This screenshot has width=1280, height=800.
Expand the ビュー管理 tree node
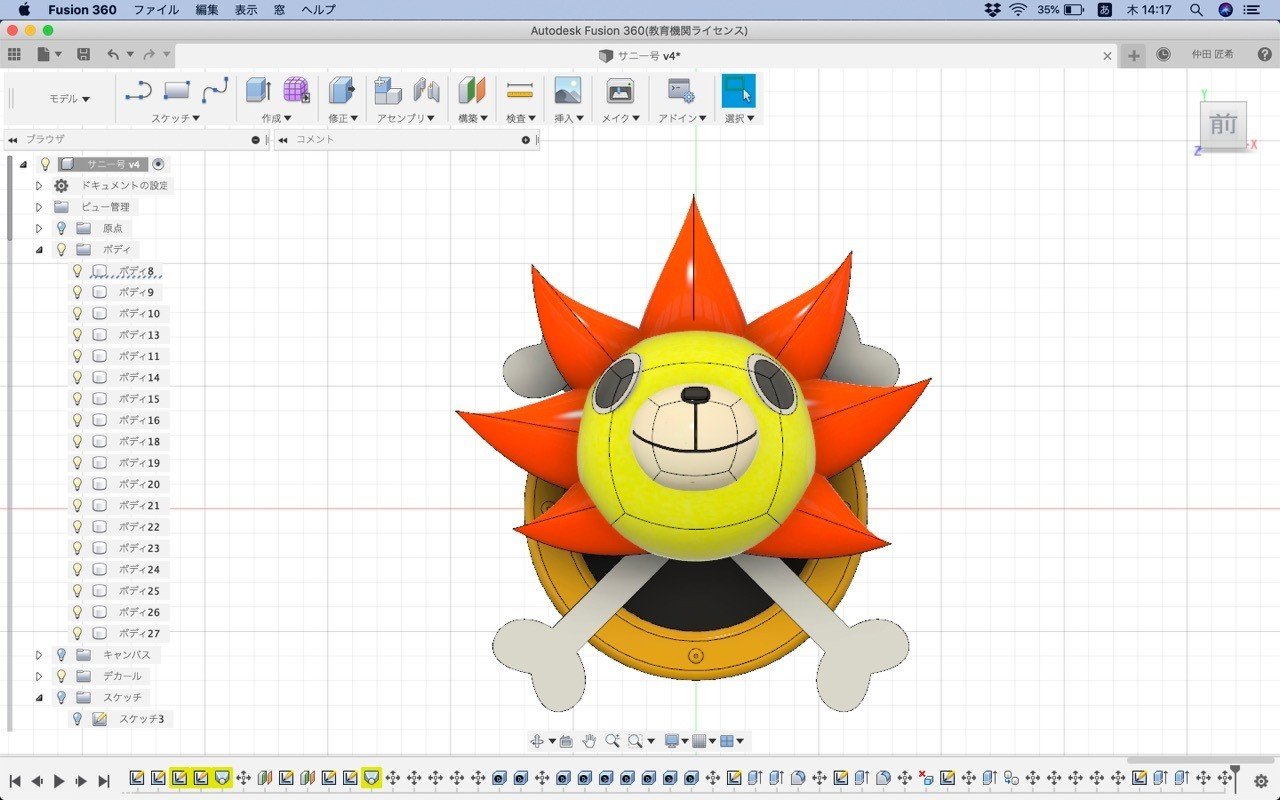(x=39, y=207)
